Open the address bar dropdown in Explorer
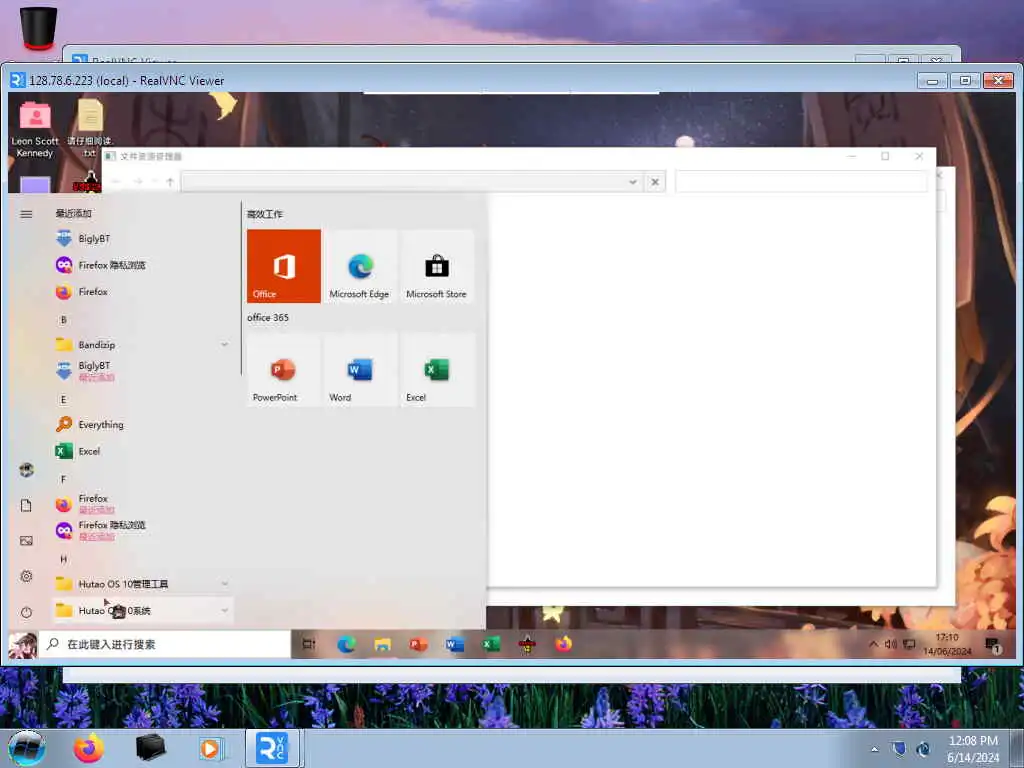The width and height of the screenshot is (1024, 768). click(632, 182)
